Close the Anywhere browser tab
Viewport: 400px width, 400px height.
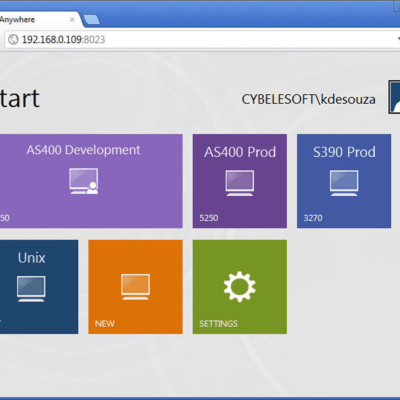72,20
